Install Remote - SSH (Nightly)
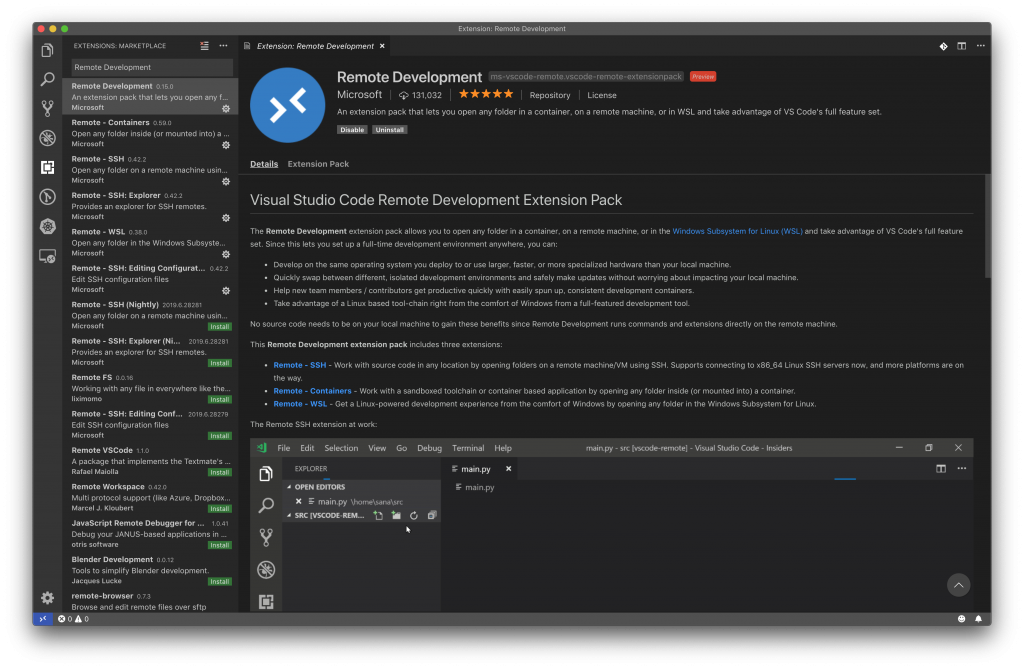1024x669 pixels. pyautogui.click(x=219, y=327)
